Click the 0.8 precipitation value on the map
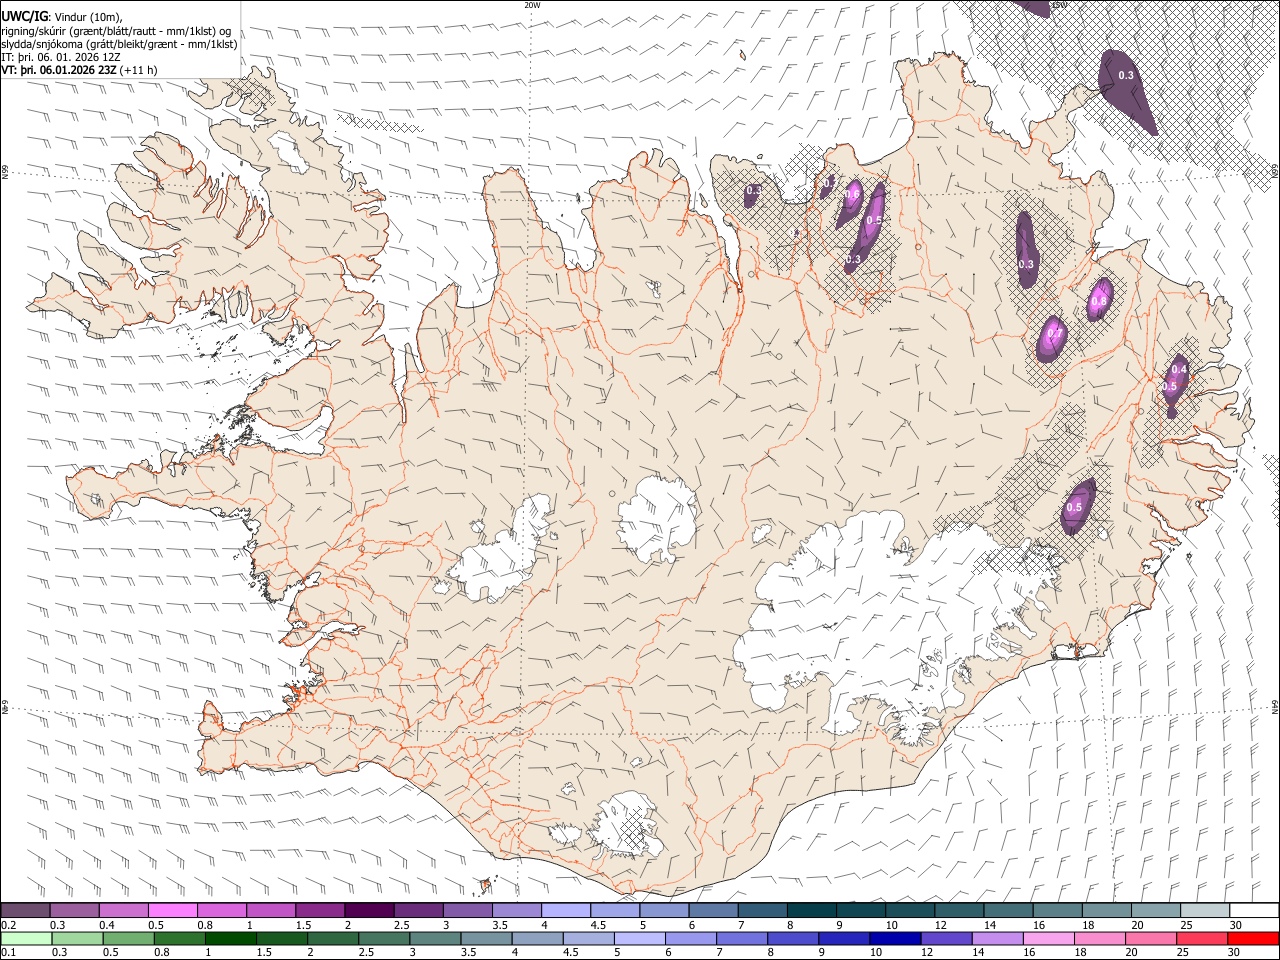Screen dimensions: 1280x960 point(1099,300)
